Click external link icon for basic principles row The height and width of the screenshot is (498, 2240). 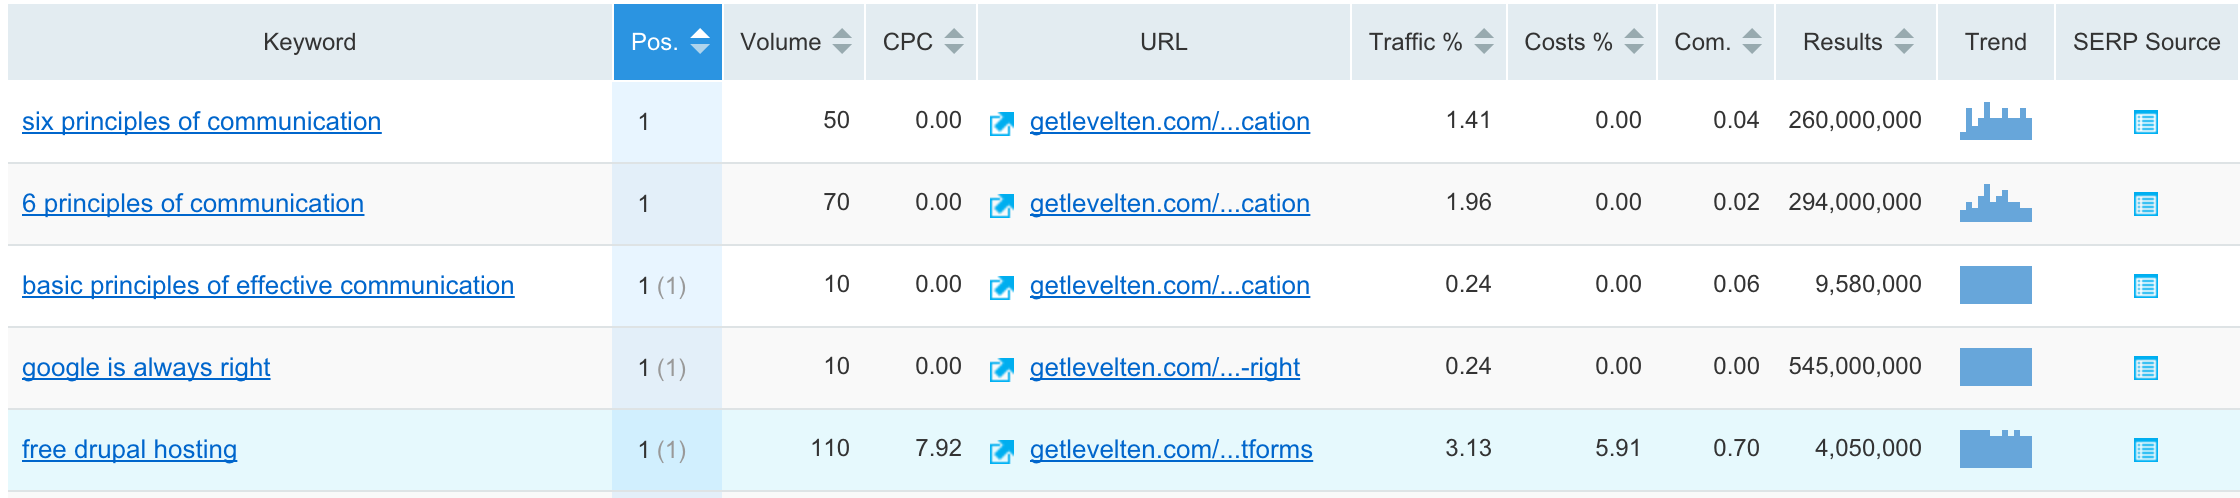tap(1001, 287)
